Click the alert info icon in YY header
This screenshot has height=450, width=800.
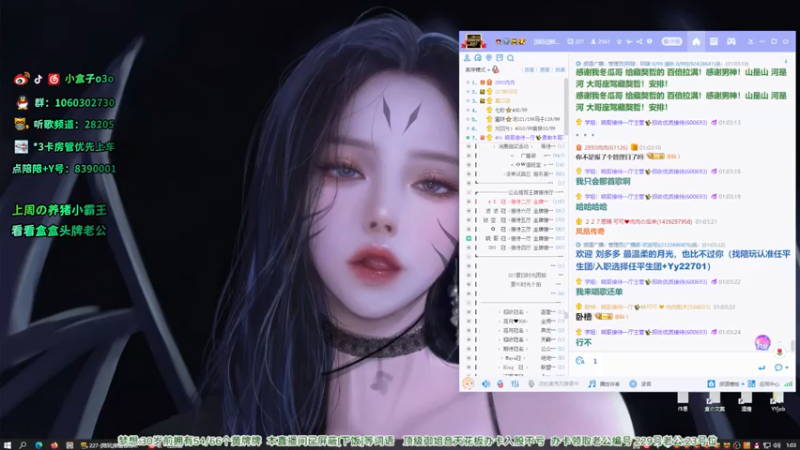[x=649, y=42]
